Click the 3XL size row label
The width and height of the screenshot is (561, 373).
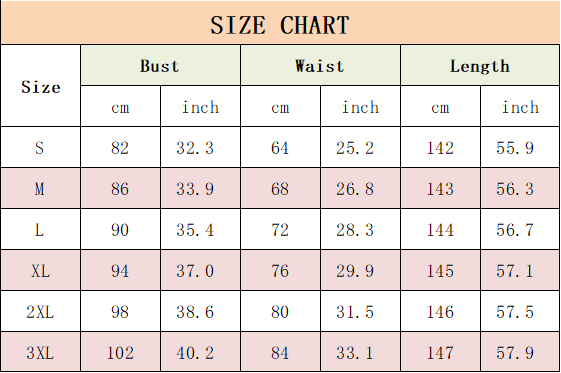pyautogui.click(x=40, y=352)
